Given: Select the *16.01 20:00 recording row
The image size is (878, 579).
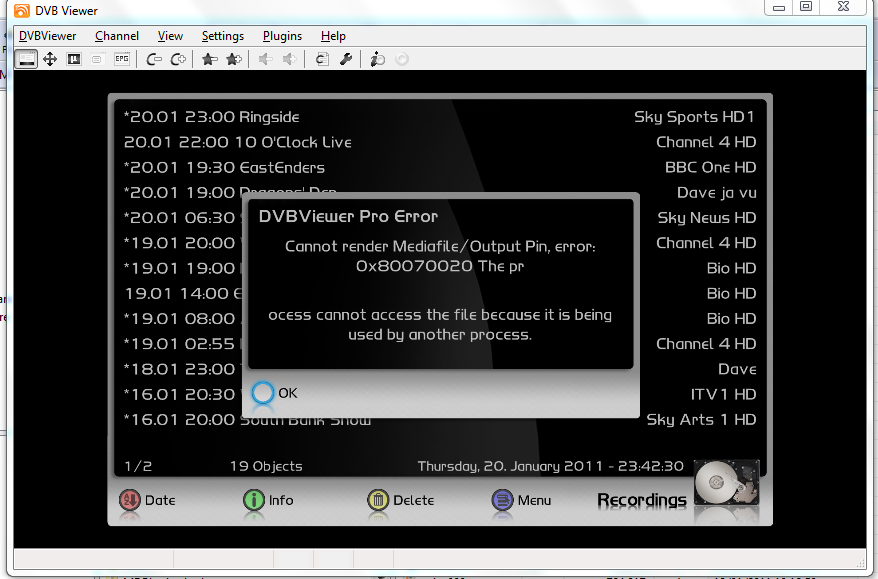Looking at the screenshot, I should (x=440, y=419).
